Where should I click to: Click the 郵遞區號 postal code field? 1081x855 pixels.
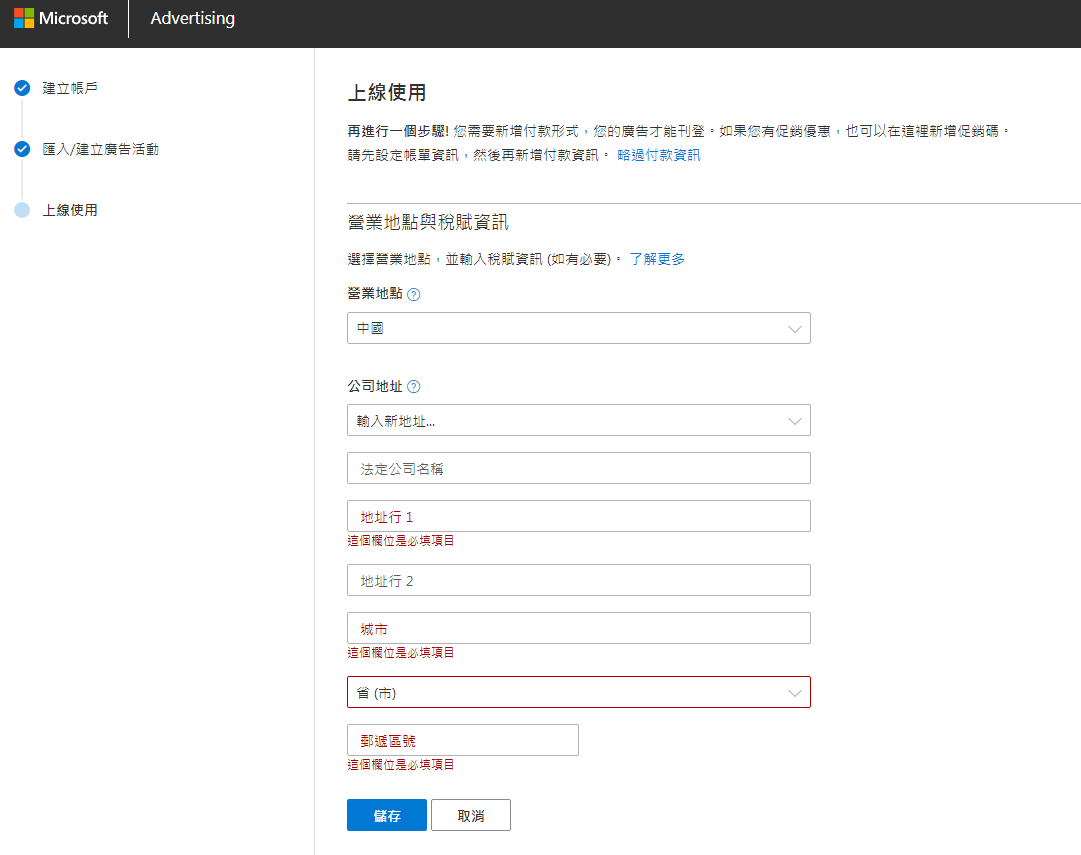click(462, 740)
